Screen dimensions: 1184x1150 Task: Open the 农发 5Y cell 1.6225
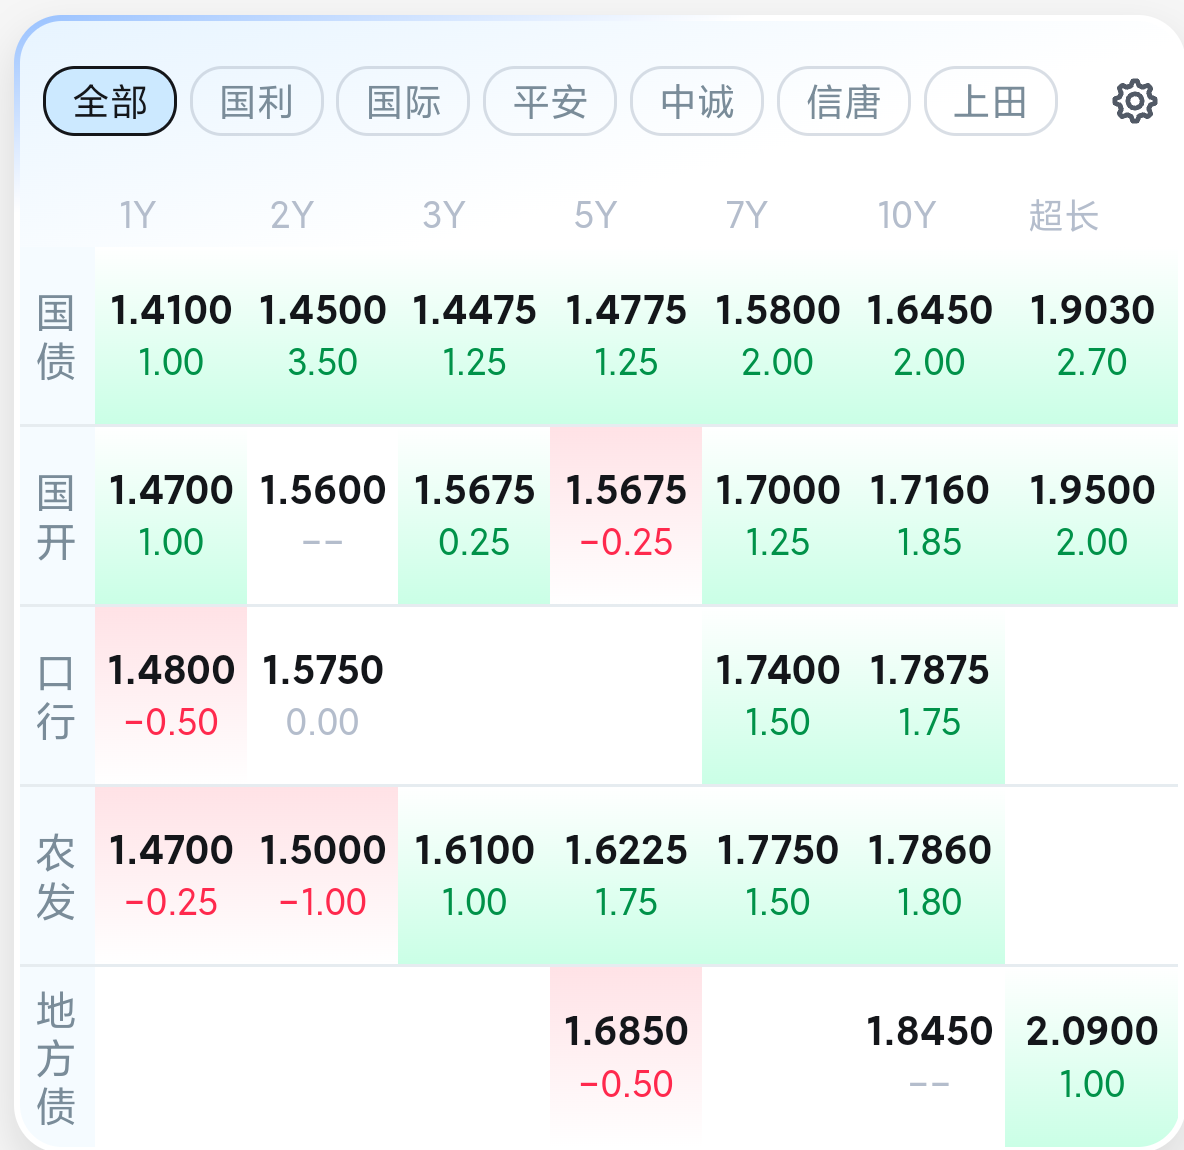[626, 875]
